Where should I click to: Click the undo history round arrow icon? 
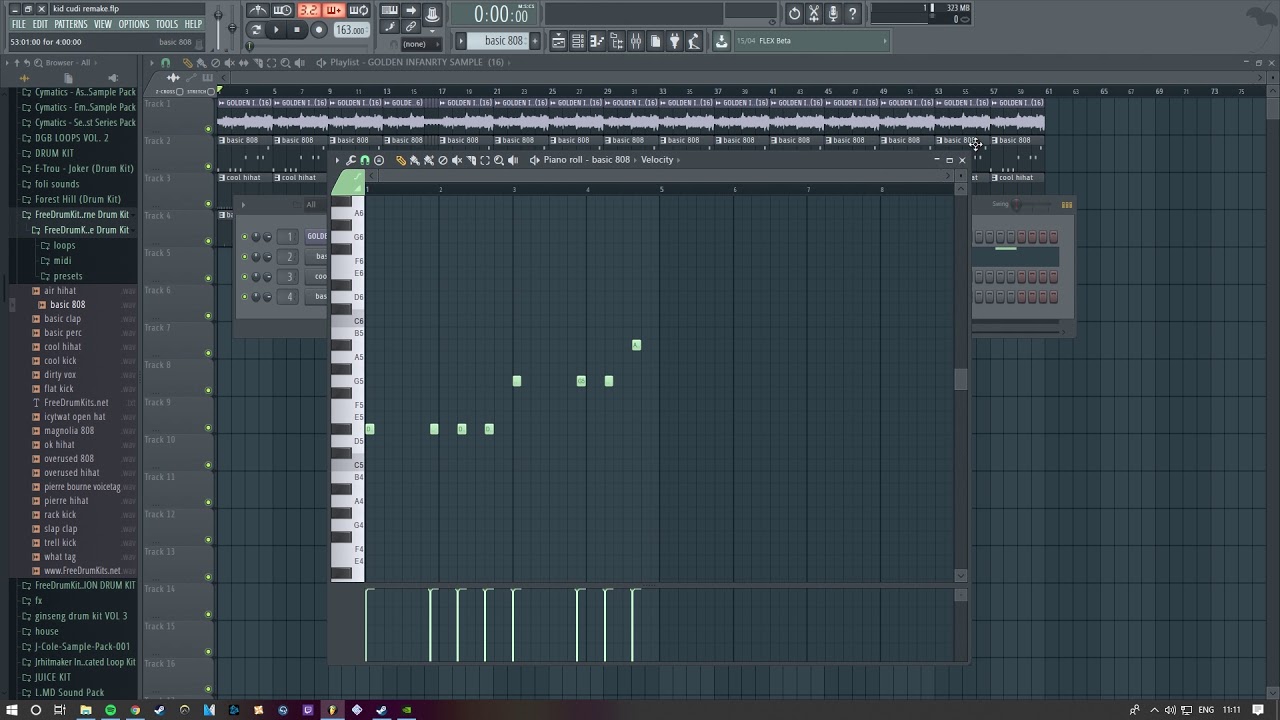[794, 13]
